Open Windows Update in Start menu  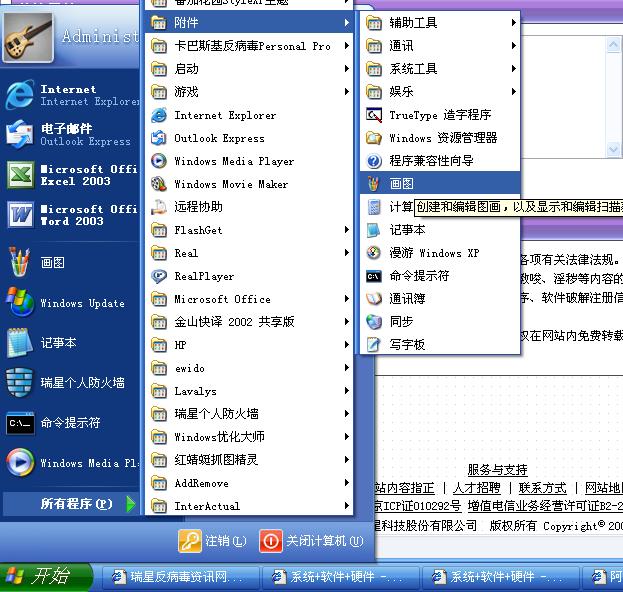[70, 303]
